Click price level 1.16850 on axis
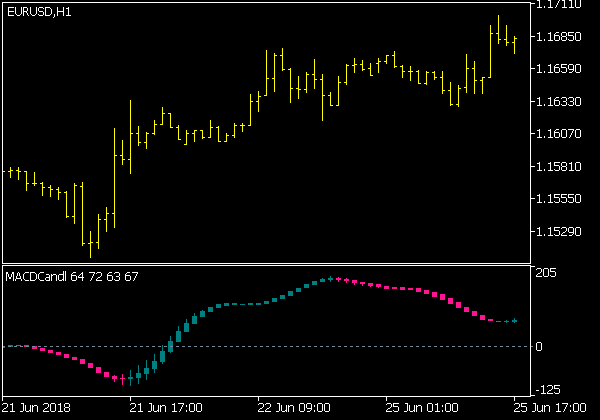Viewport: 600px width, 420px height. click(x=558, y=37)
